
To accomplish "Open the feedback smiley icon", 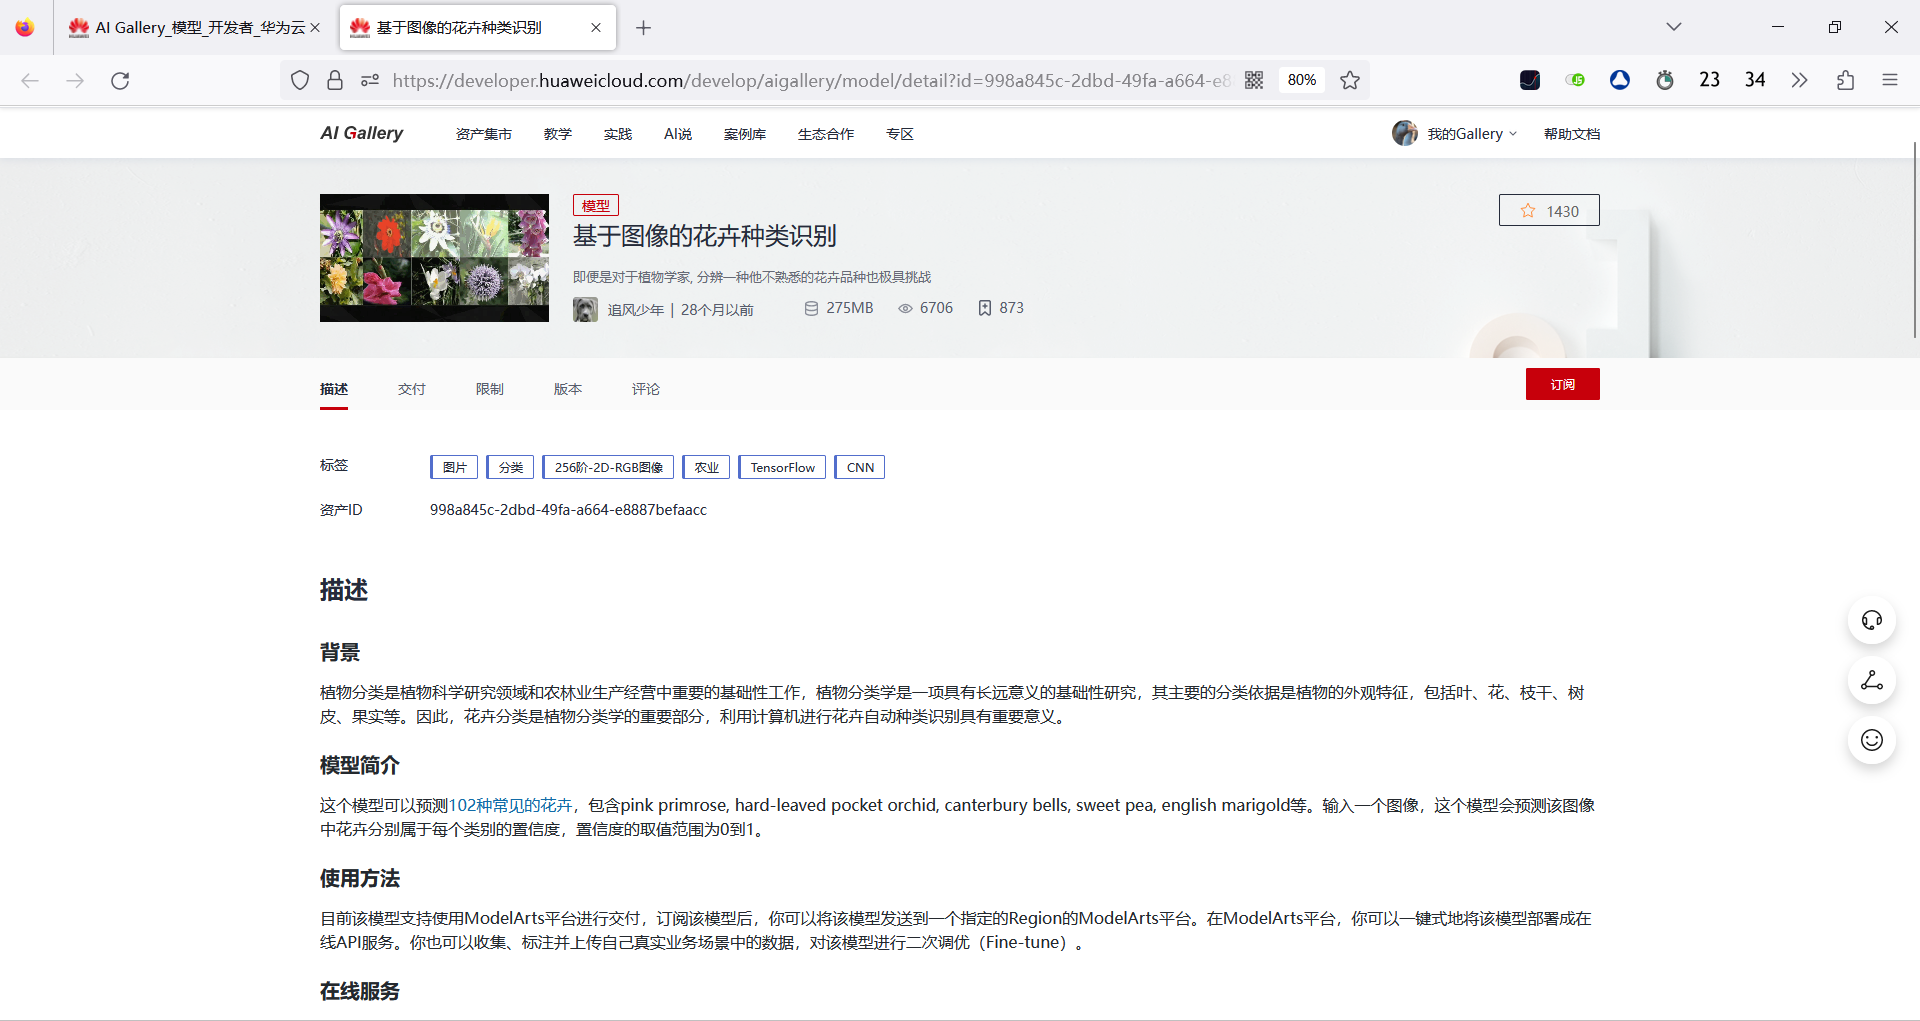I will point(1872,740).
